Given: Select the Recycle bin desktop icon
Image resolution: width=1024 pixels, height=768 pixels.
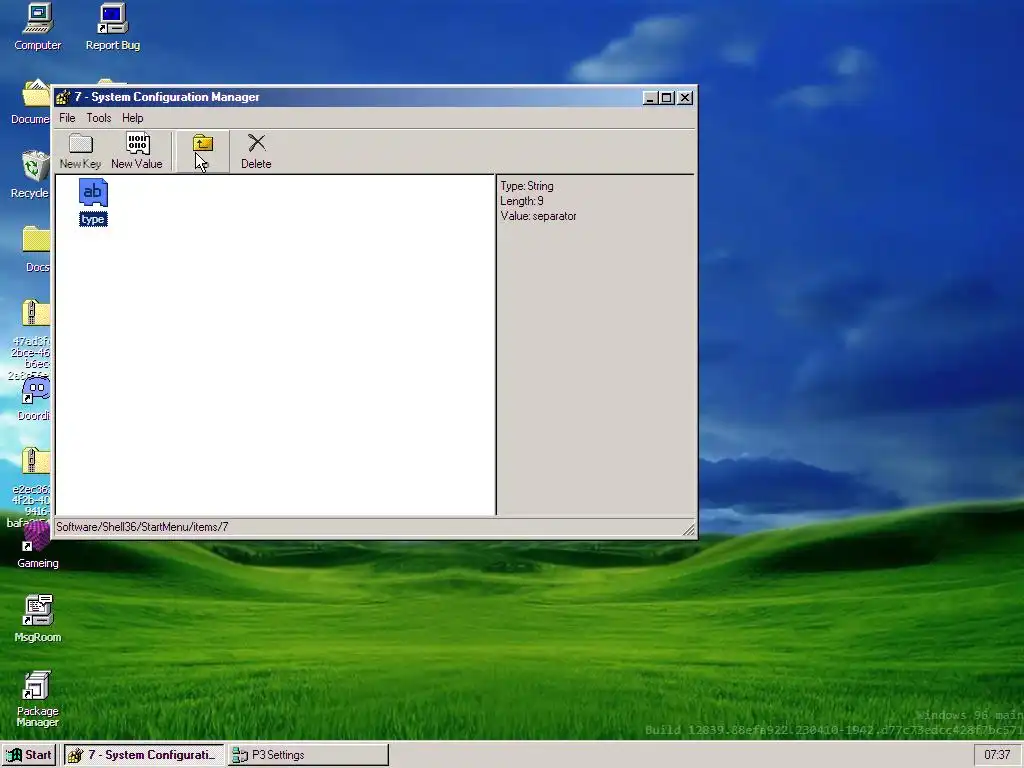Looking at the screenshot, I should (31, 175).
